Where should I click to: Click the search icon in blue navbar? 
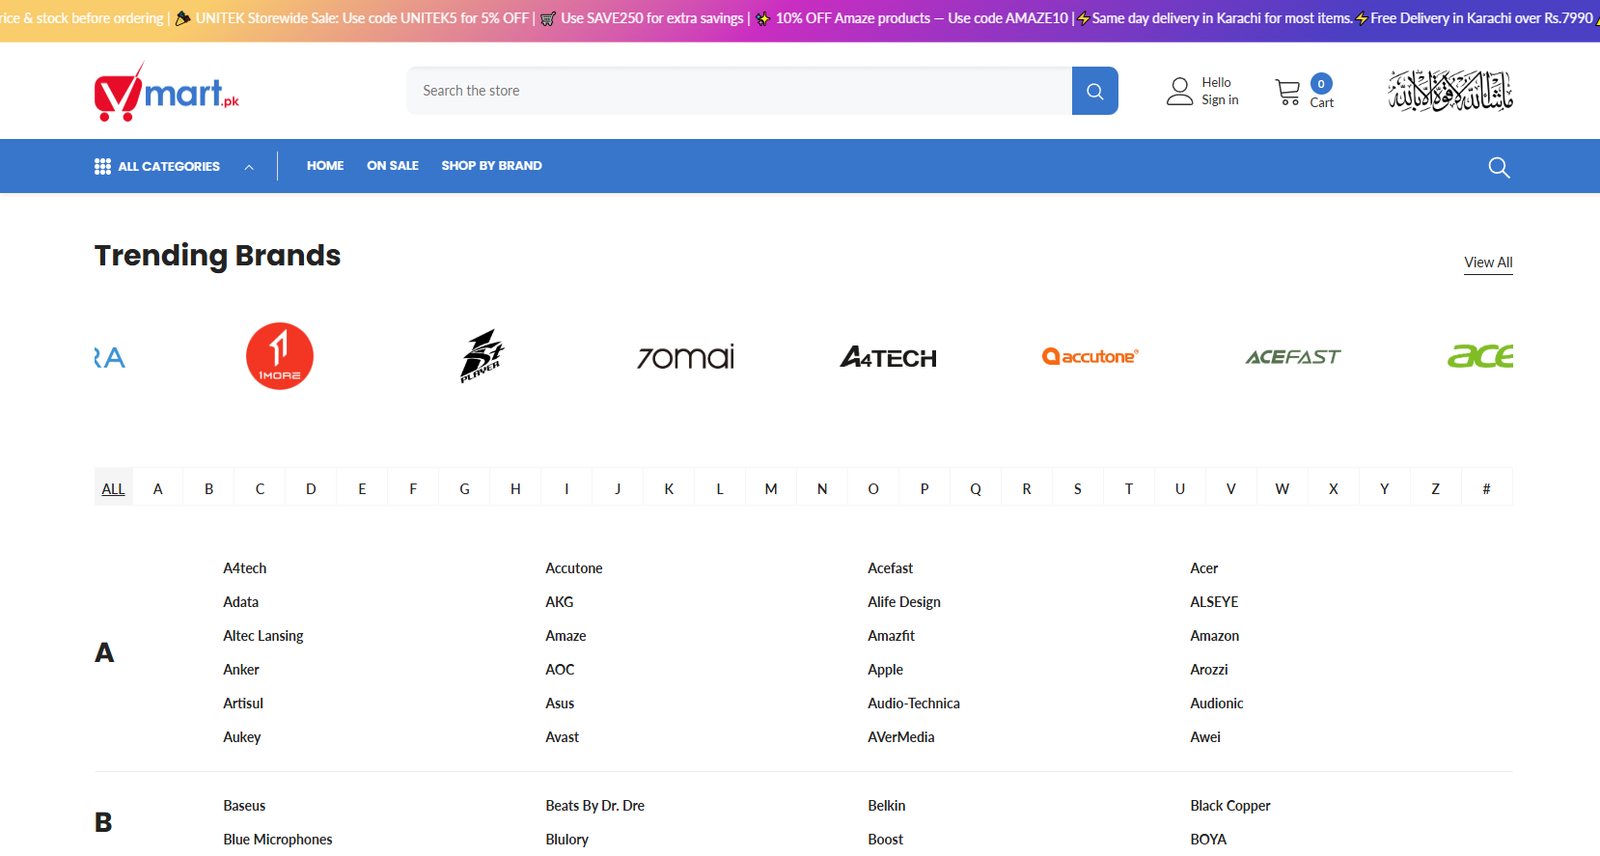(x=1498, y=167)
